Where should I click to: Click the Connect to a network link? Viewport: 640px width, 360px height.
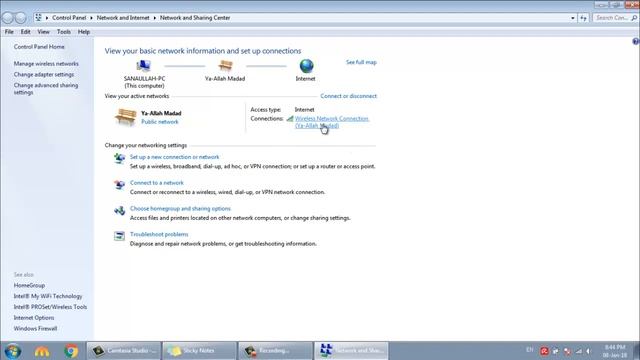[157, 183]
